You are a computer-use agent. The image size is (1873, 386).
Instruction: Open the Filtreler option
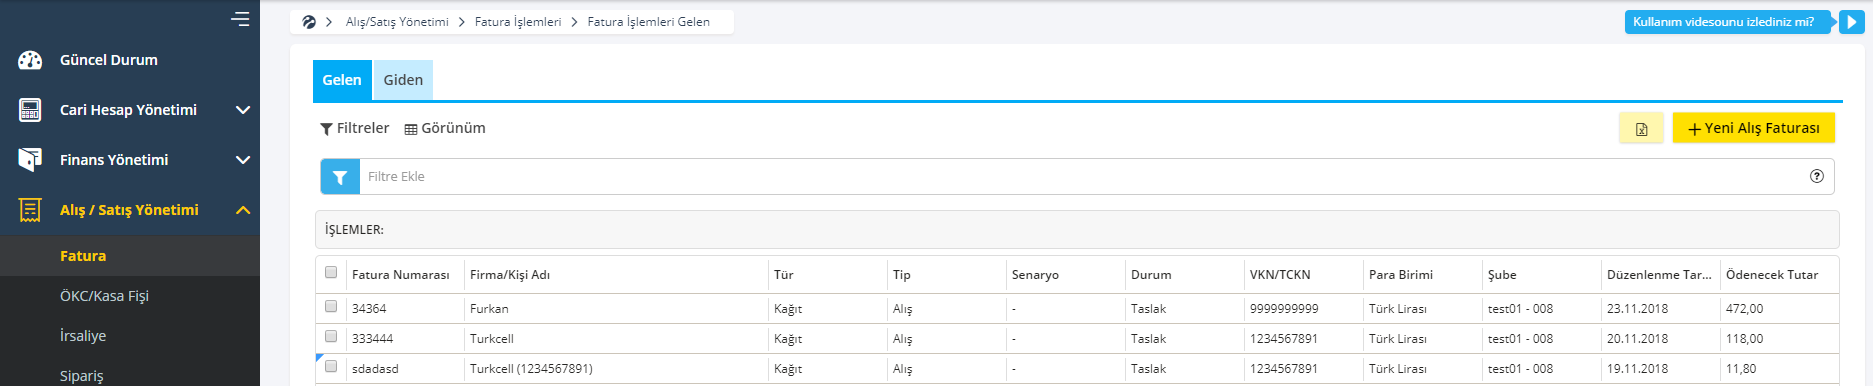354,128
